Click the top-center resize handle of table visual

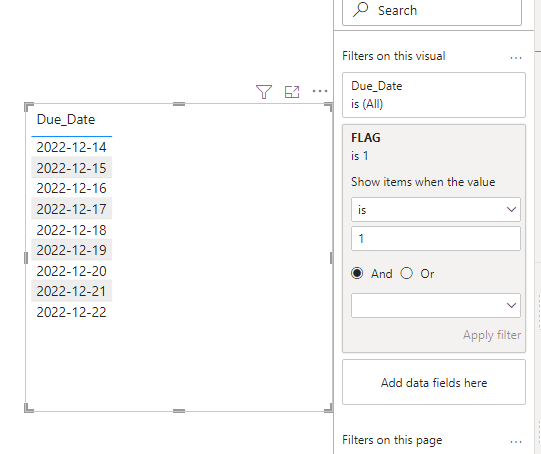click(x=179, y=104)
